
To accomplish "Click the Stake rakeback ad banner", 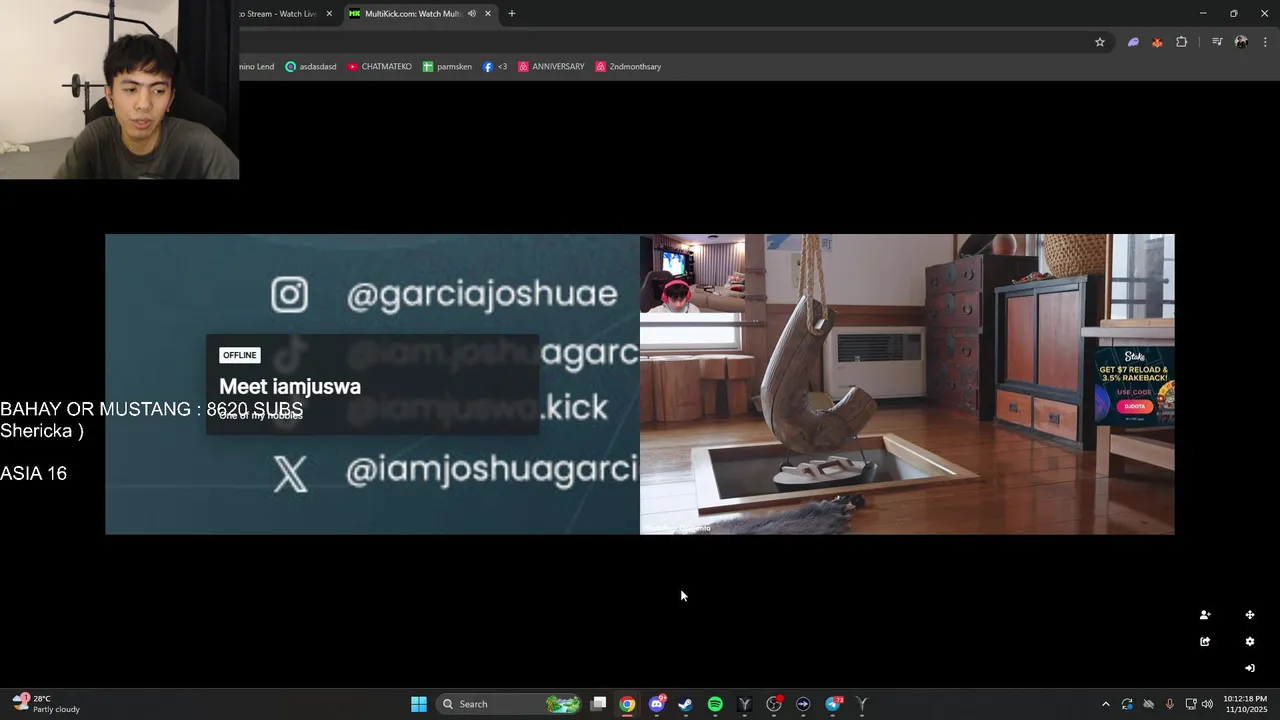I will click(1135, 386).
